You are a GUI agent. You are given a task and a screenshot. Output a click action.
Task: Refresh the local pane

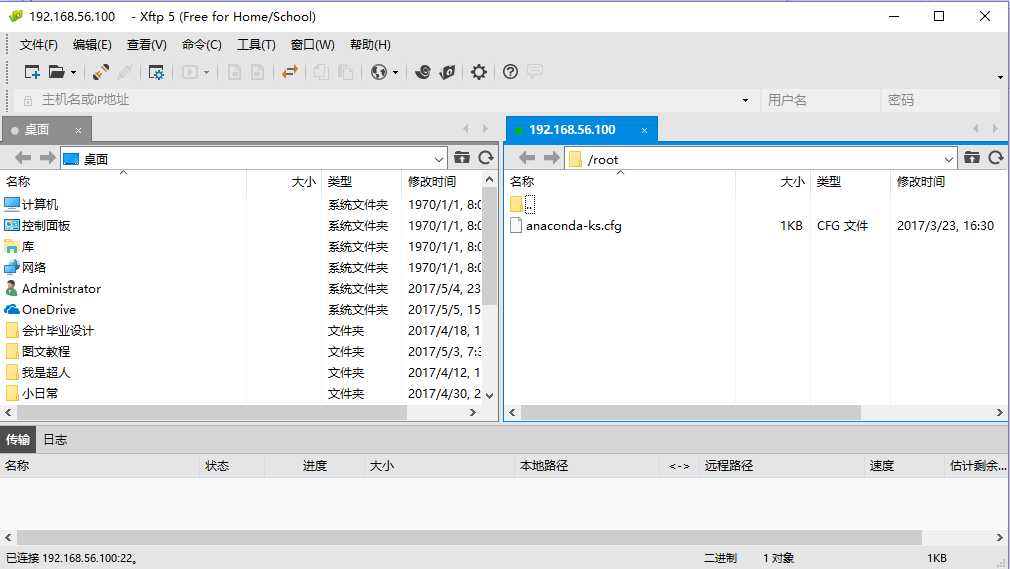pos(486,157)
